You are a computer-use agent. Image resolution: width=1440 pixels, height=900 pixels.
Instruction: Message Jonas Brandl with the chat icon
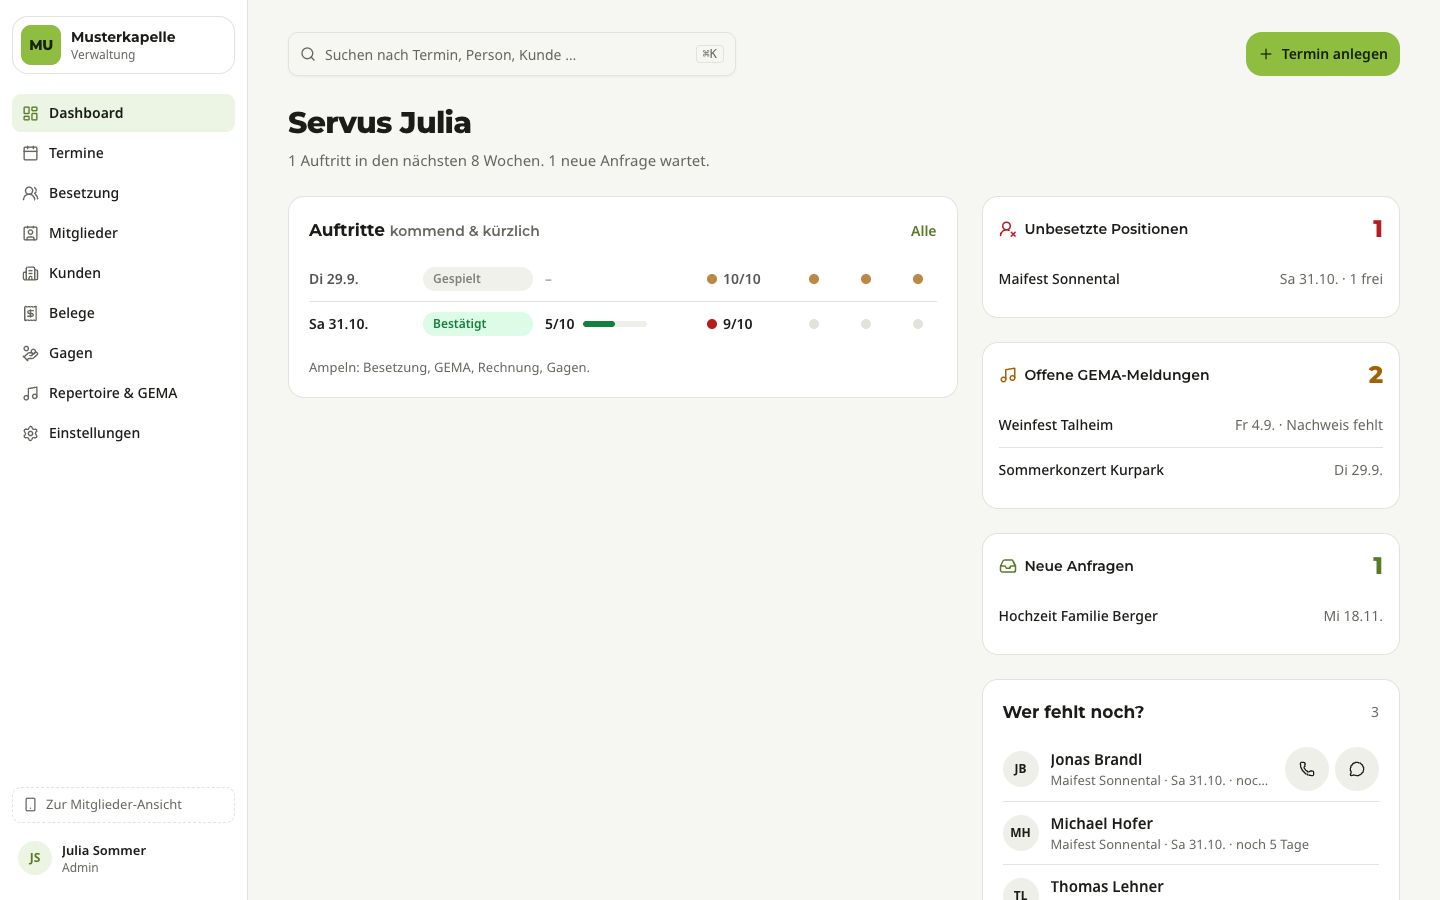[x=1356, y=769]
